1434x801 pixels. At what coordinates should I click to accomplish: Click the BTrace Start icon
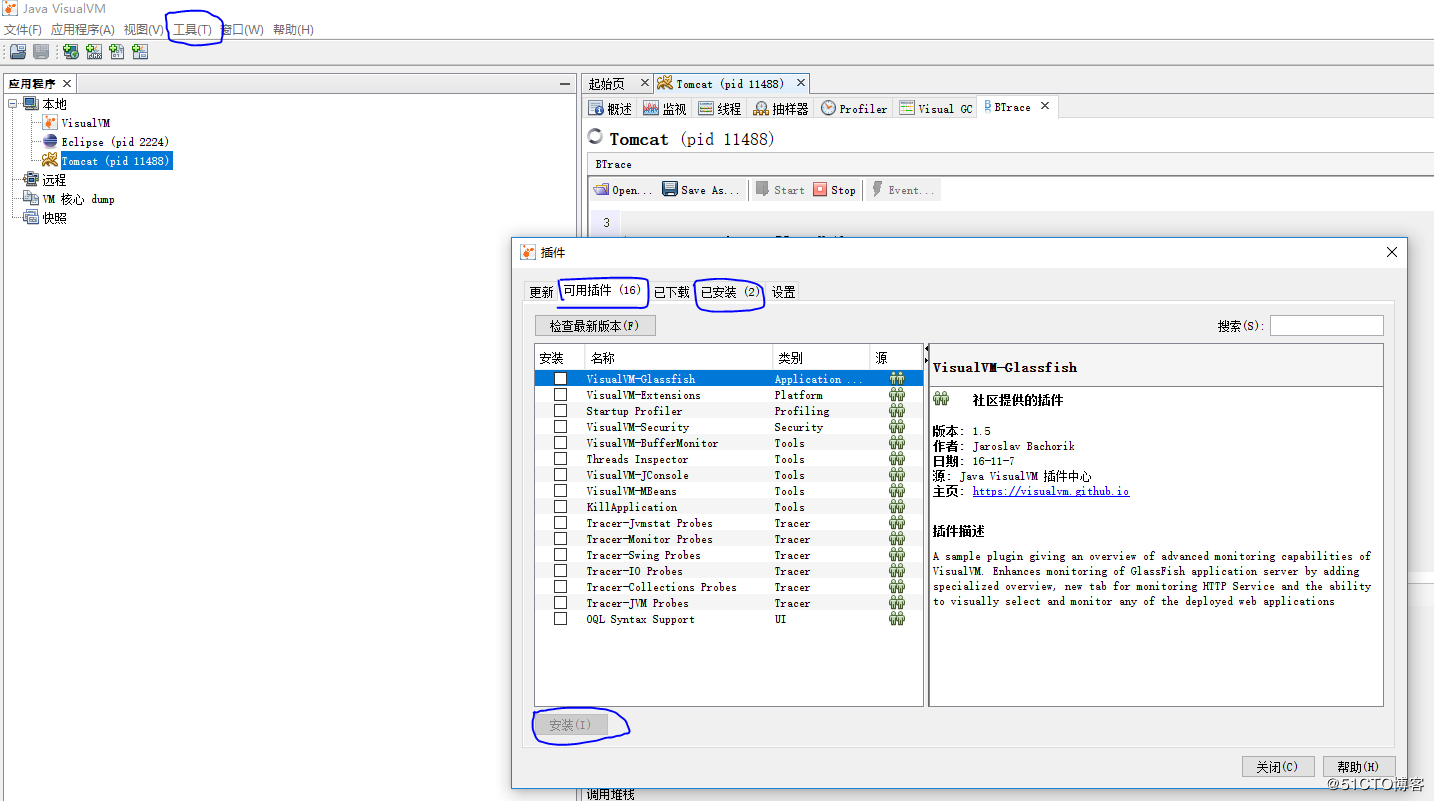click(x=762, y=189)
